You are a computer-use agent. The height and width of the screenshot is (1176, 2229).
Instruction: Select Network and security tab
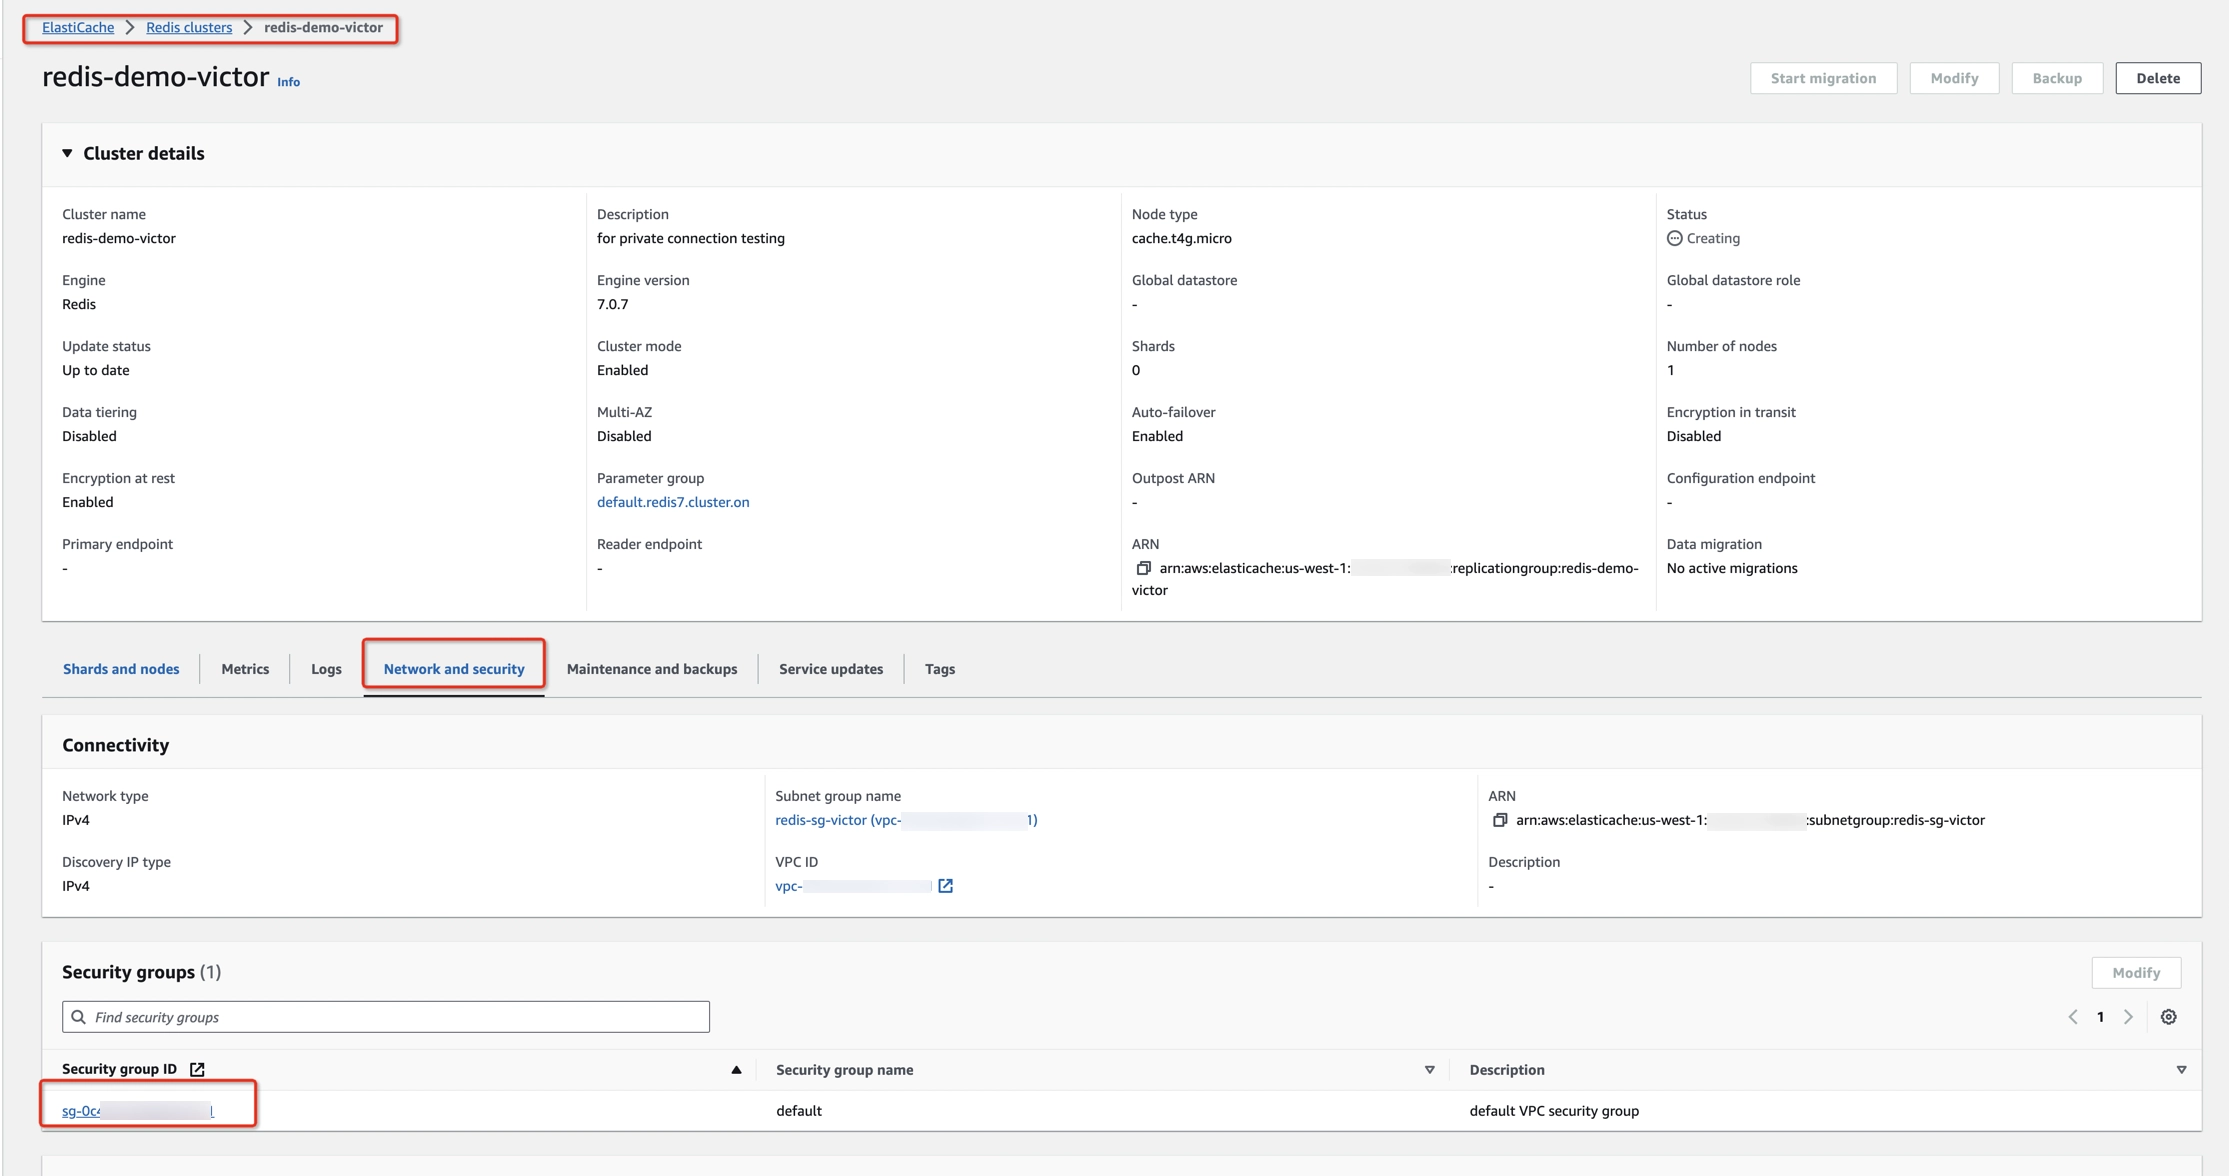(454, 669)
